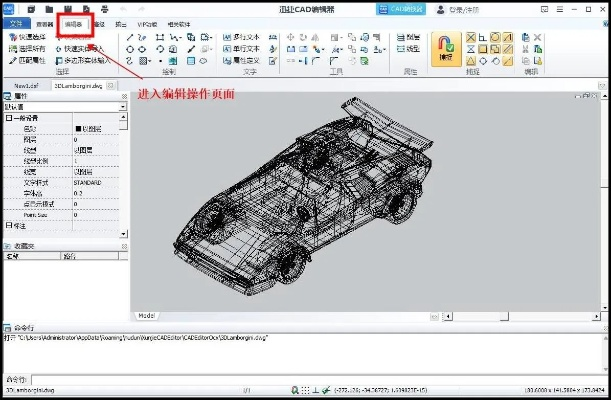611x400 pixels.
Task: Click the 快速选择 (Quick select) tool
Action: coord(28,36)
